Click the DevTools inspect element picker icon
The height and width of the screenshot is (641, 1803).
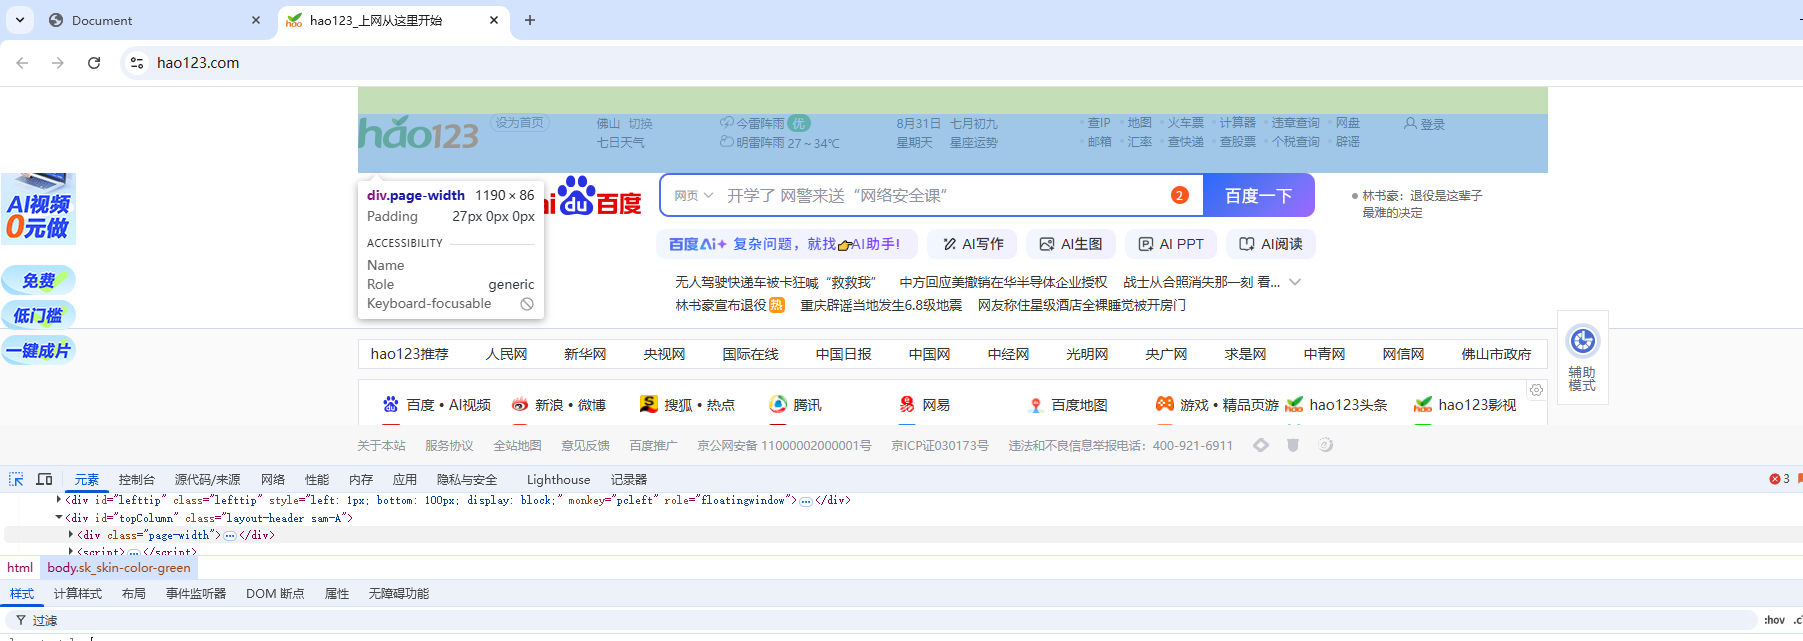click(x=16, y=479)
